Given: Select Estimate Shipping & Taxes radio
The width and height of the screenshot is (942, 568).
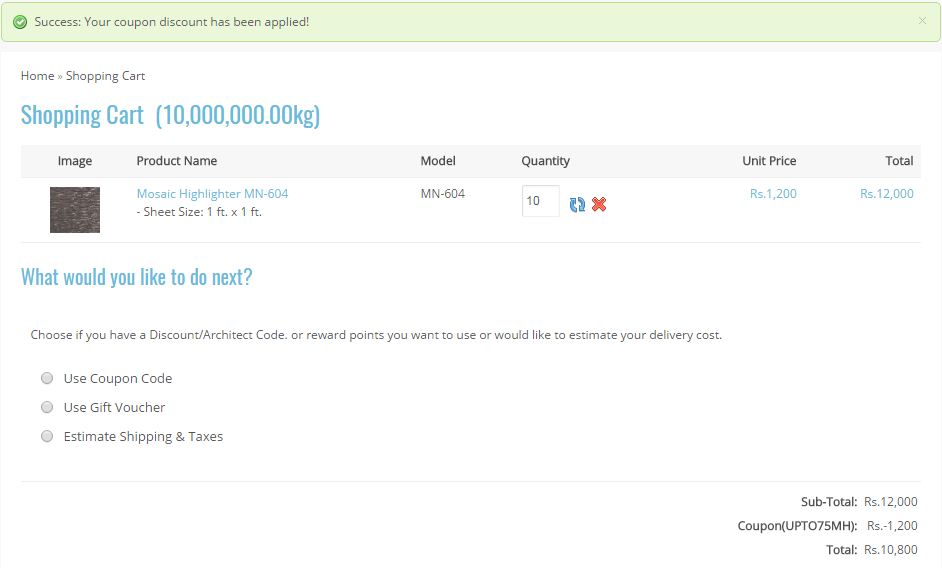Looking at the screenshot, I should tap(47, 436).
